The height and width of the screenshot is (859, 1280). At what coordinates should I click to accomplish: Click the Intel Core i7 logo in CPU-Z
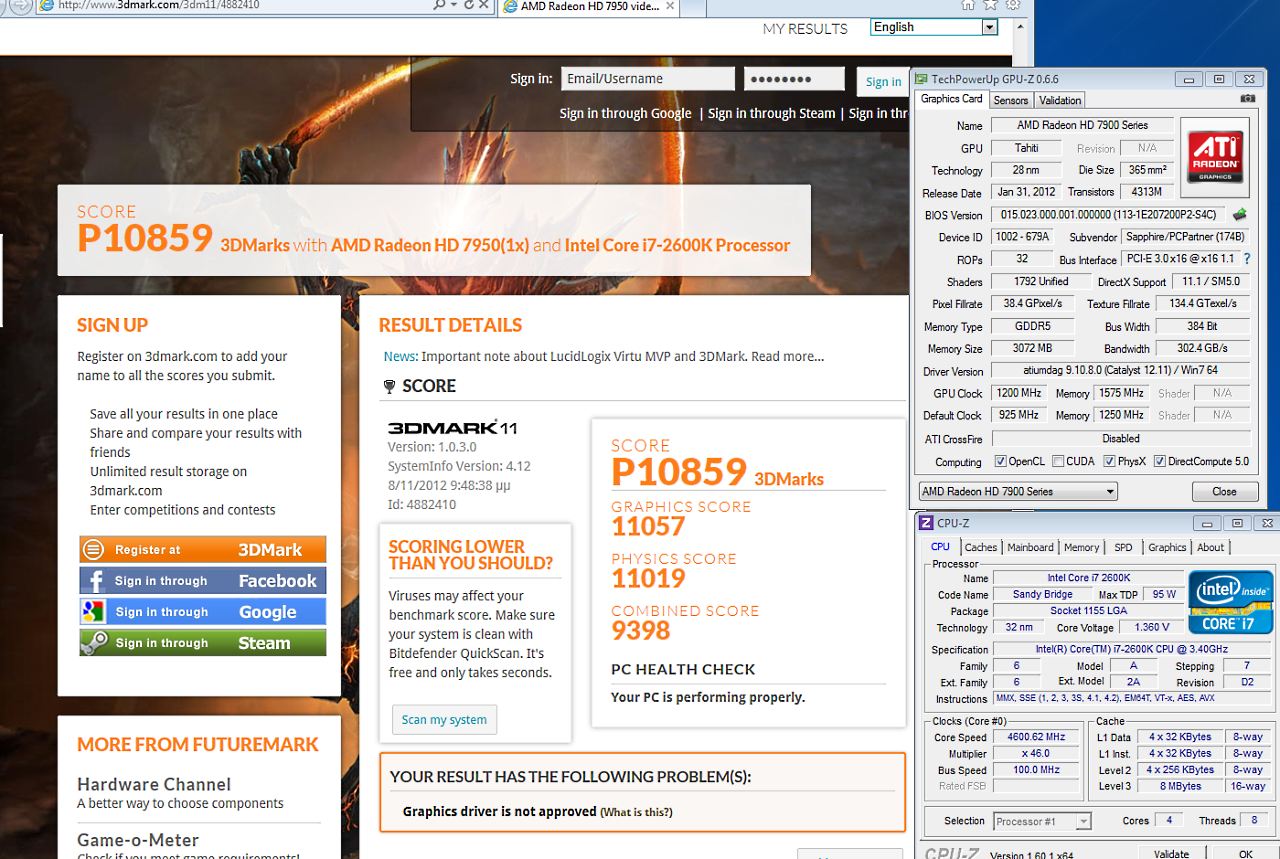coord(1229,602)
